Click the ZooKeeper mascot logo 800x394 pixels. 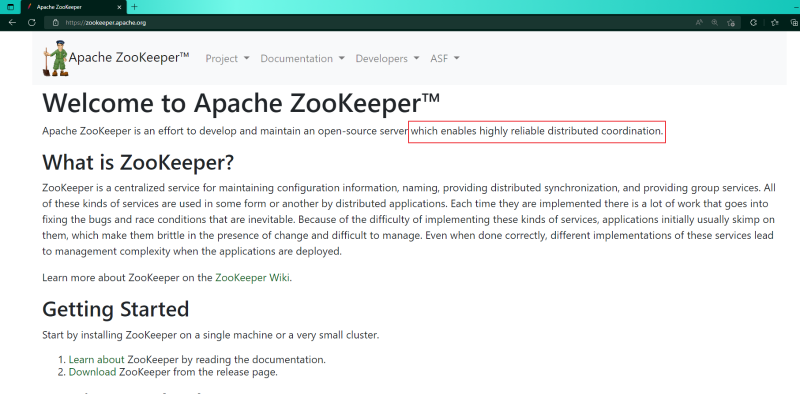coord(56,58)
